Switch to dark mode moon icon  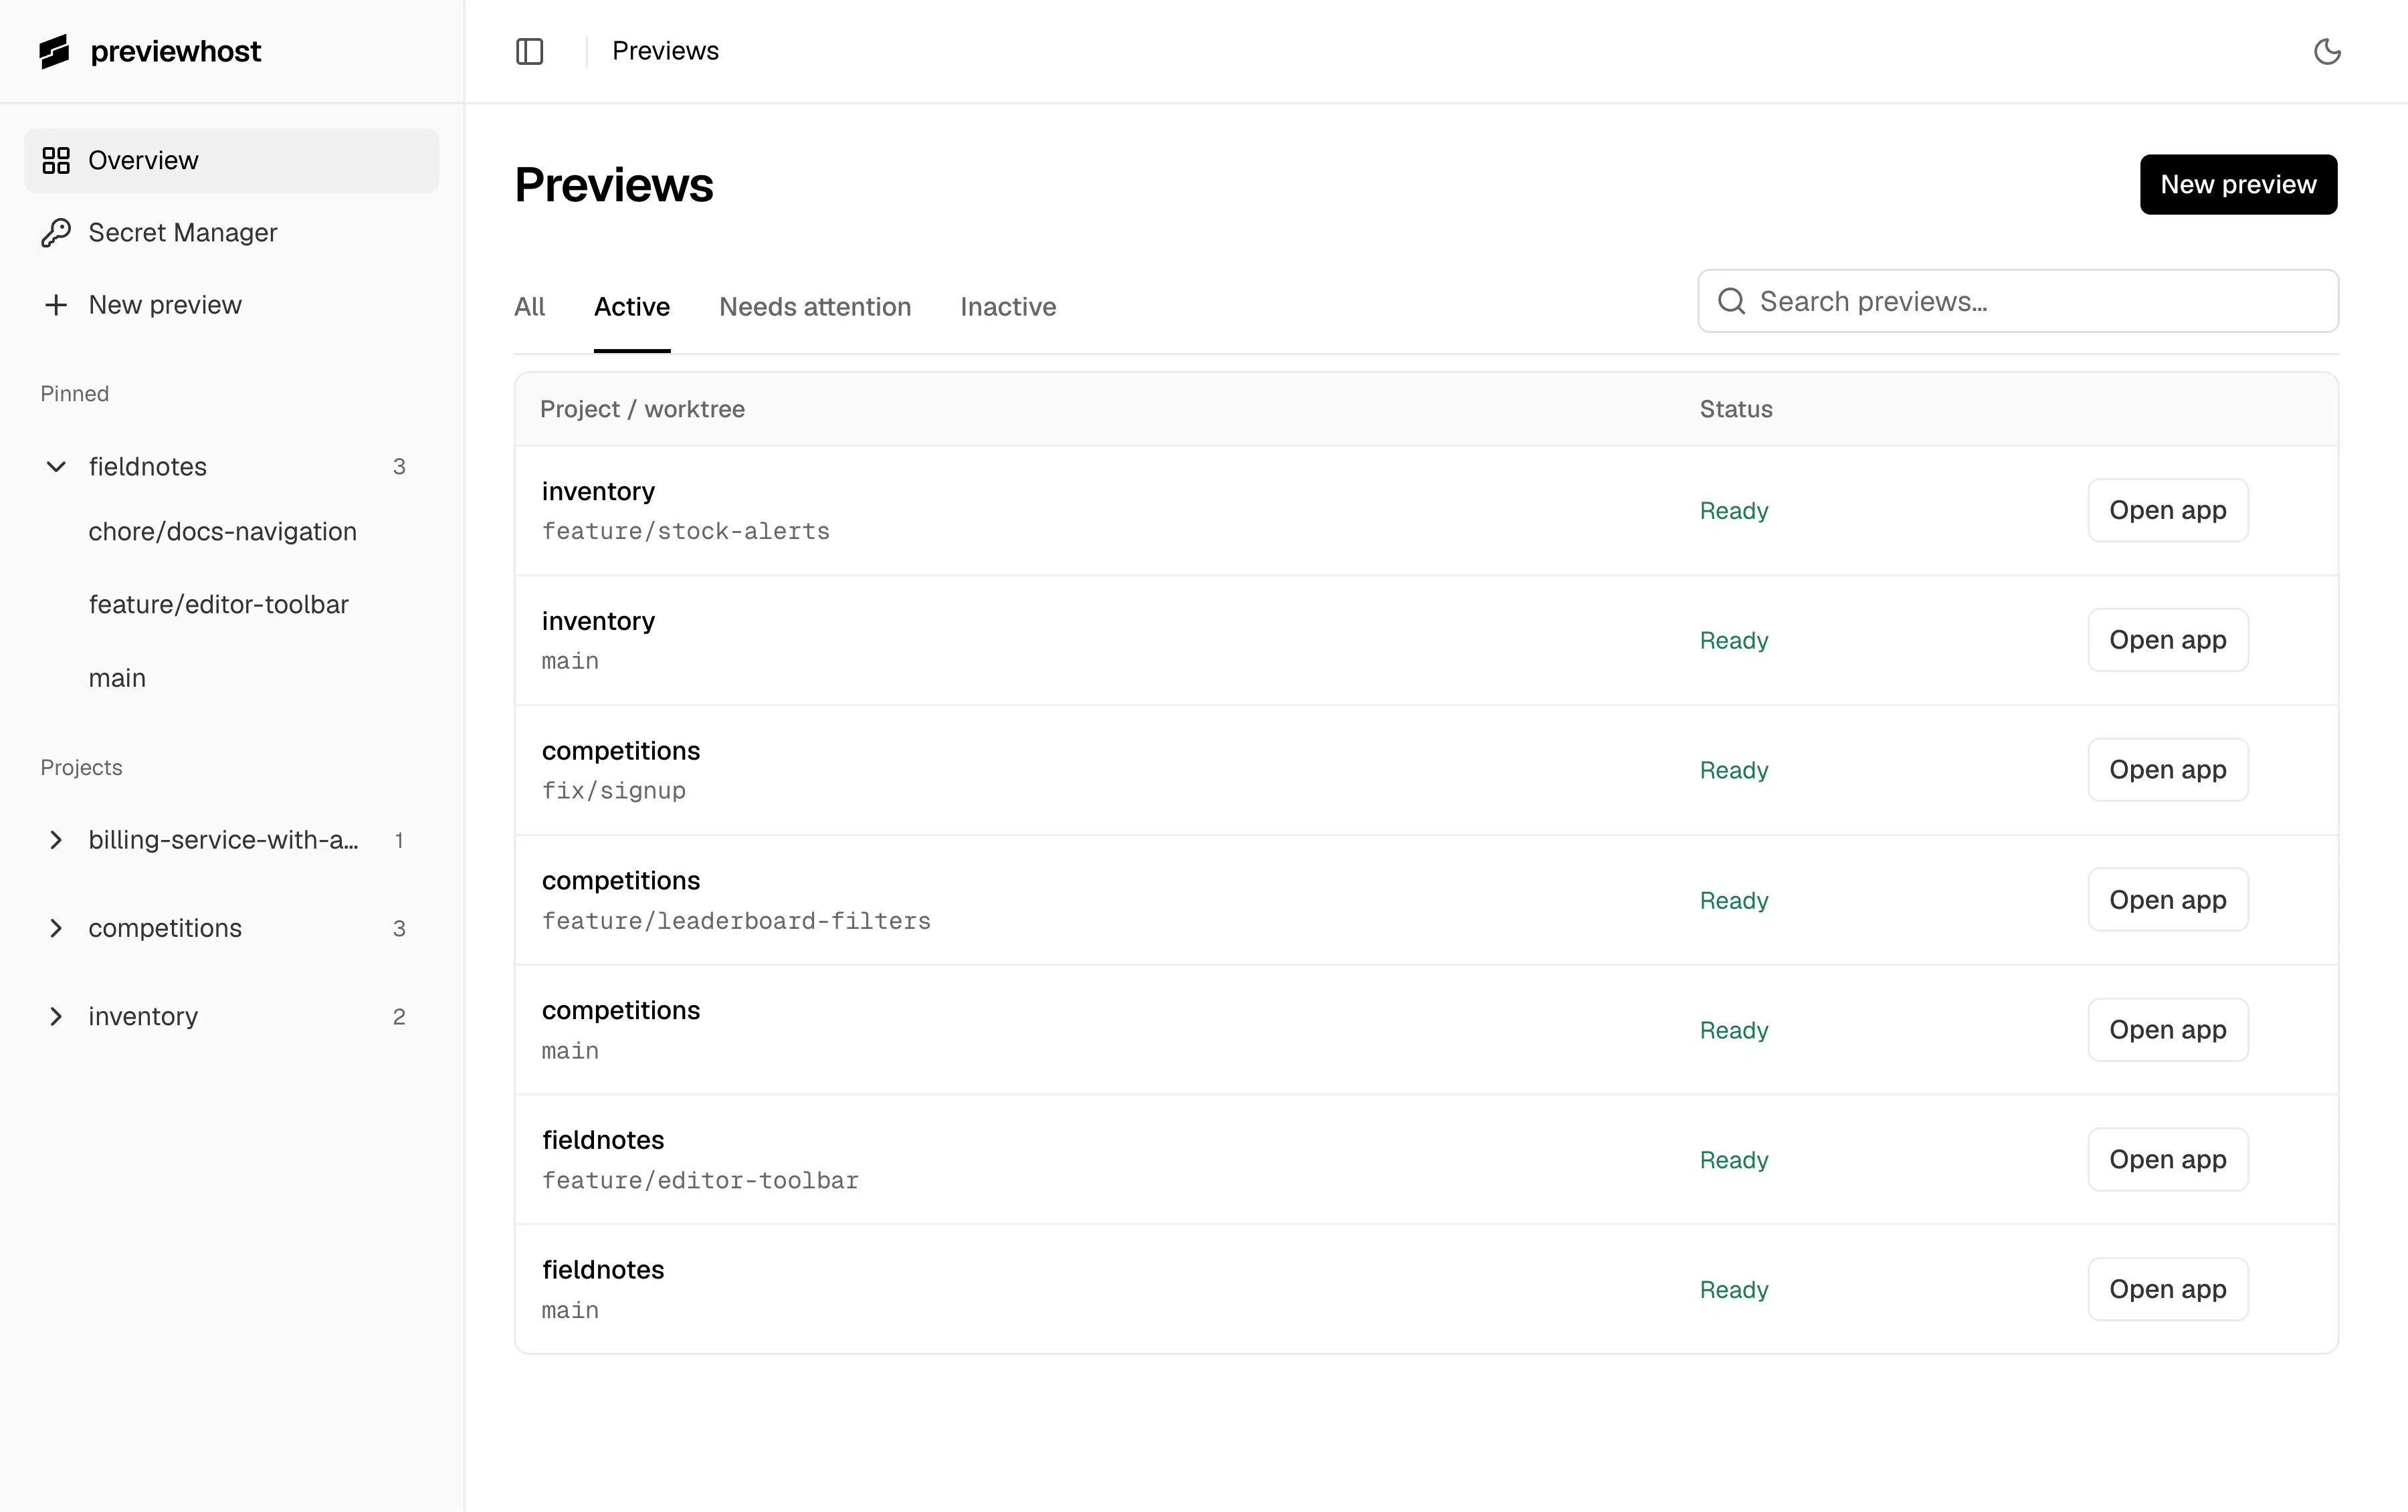2327,51
